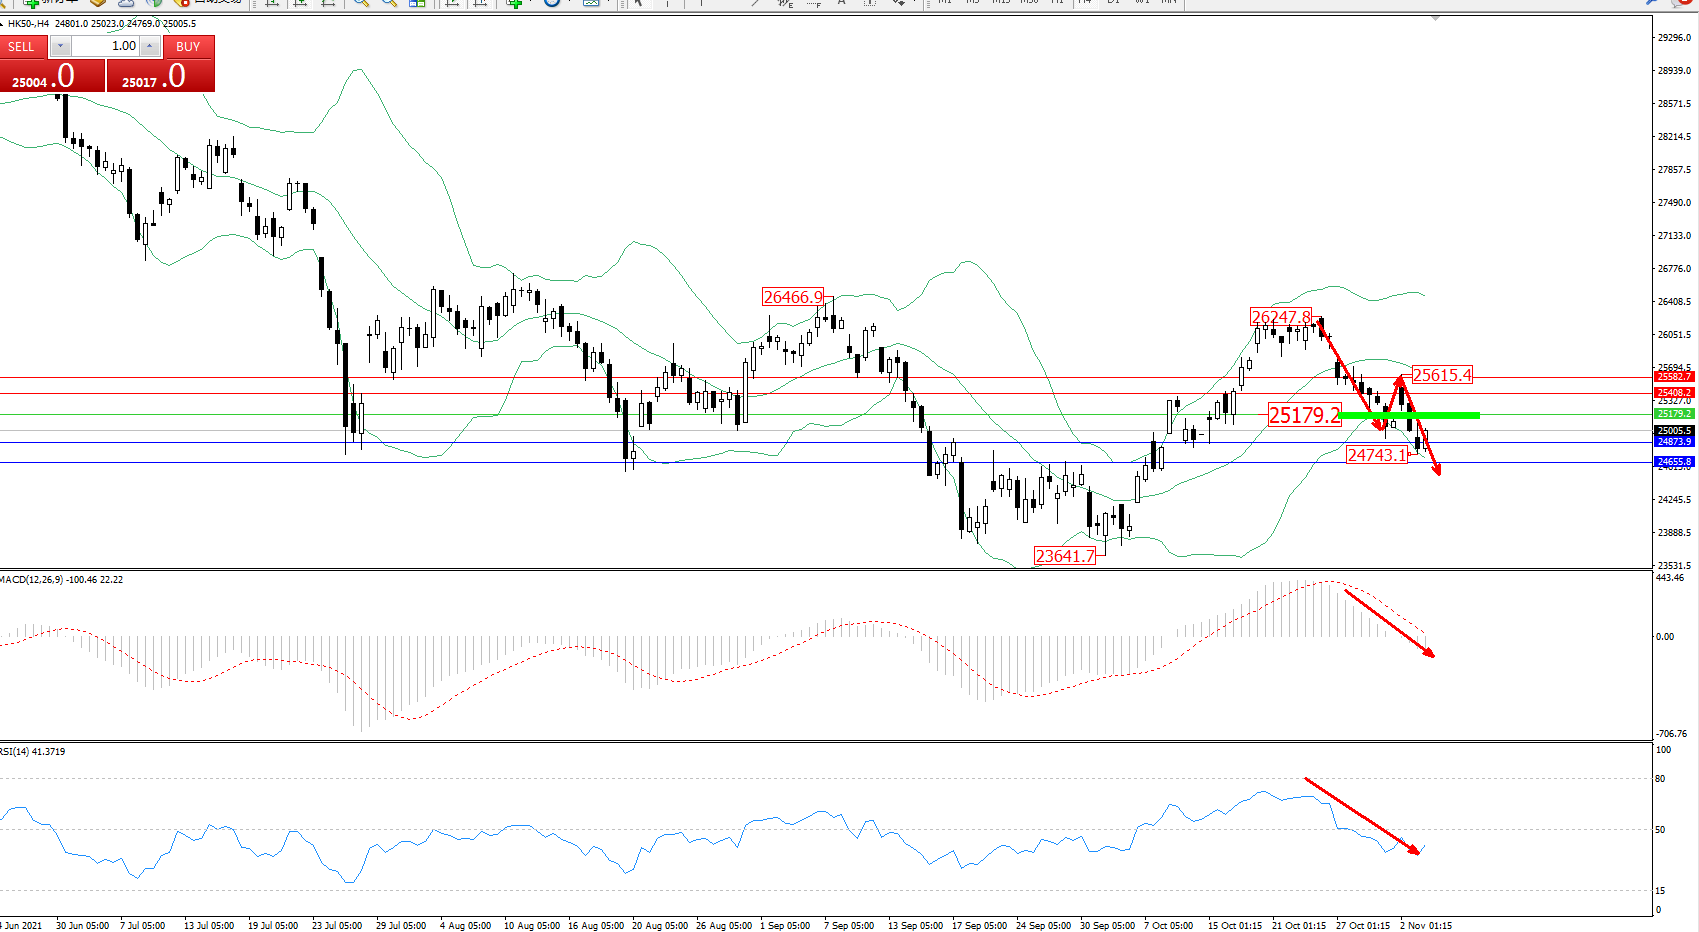Click the zoom out magnifier icon
1699x932 pixels.
coord(389,3)
